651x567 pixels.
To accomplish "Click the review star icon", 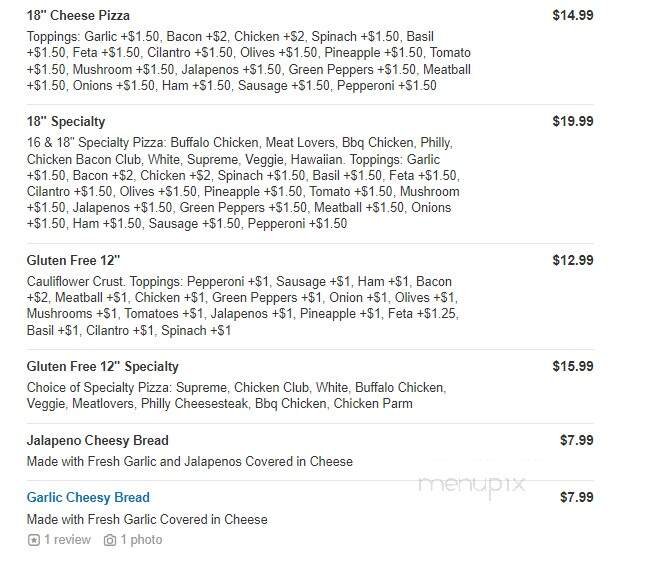I will coord(34,540).
